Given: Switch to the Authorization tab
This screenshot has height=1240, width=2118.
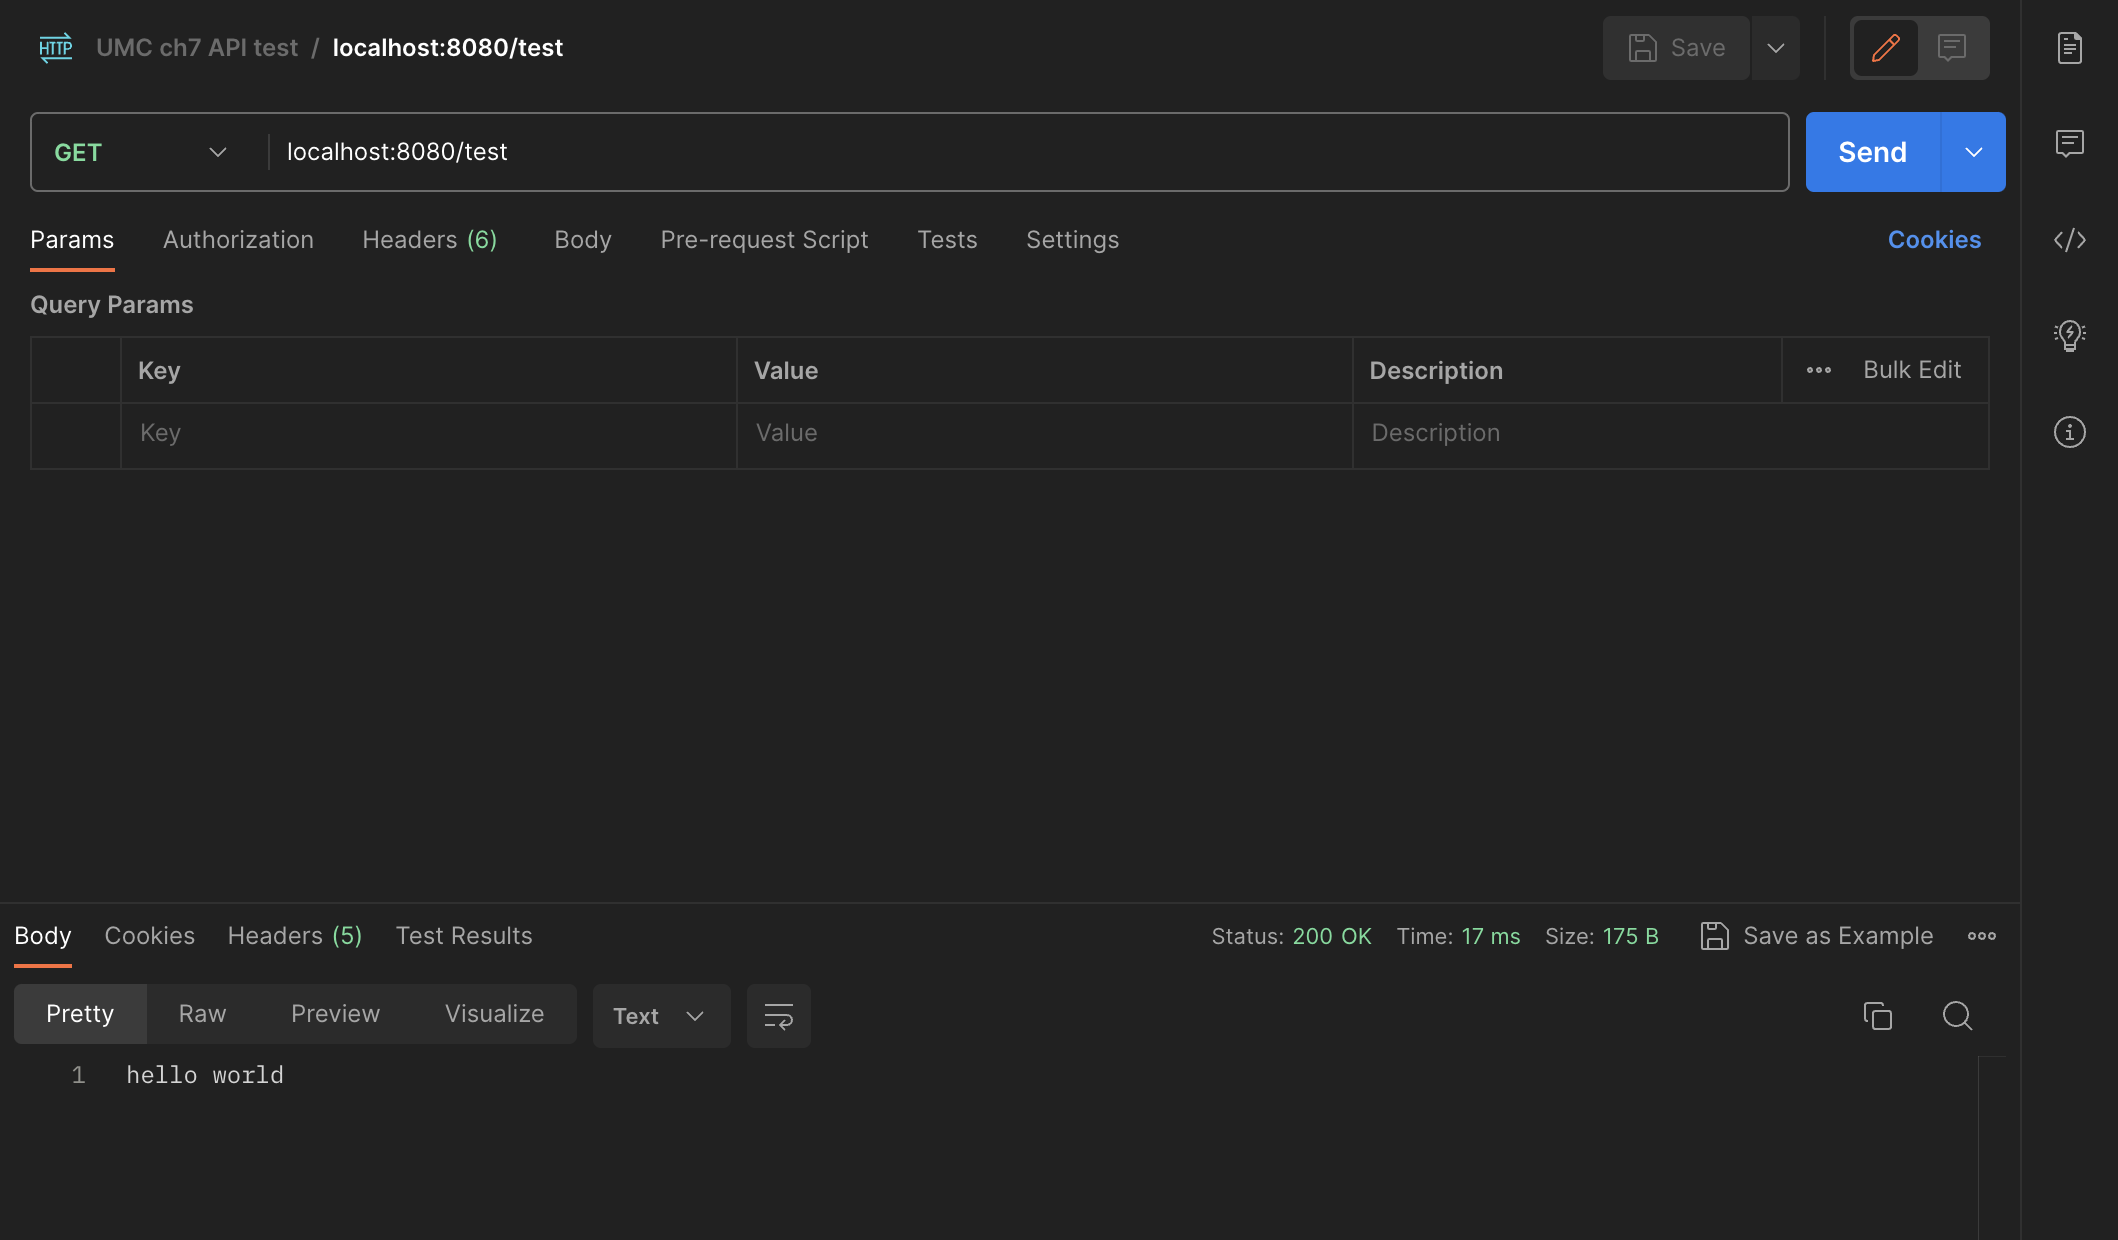Looking at the screenshot, I should coord(238,240).
